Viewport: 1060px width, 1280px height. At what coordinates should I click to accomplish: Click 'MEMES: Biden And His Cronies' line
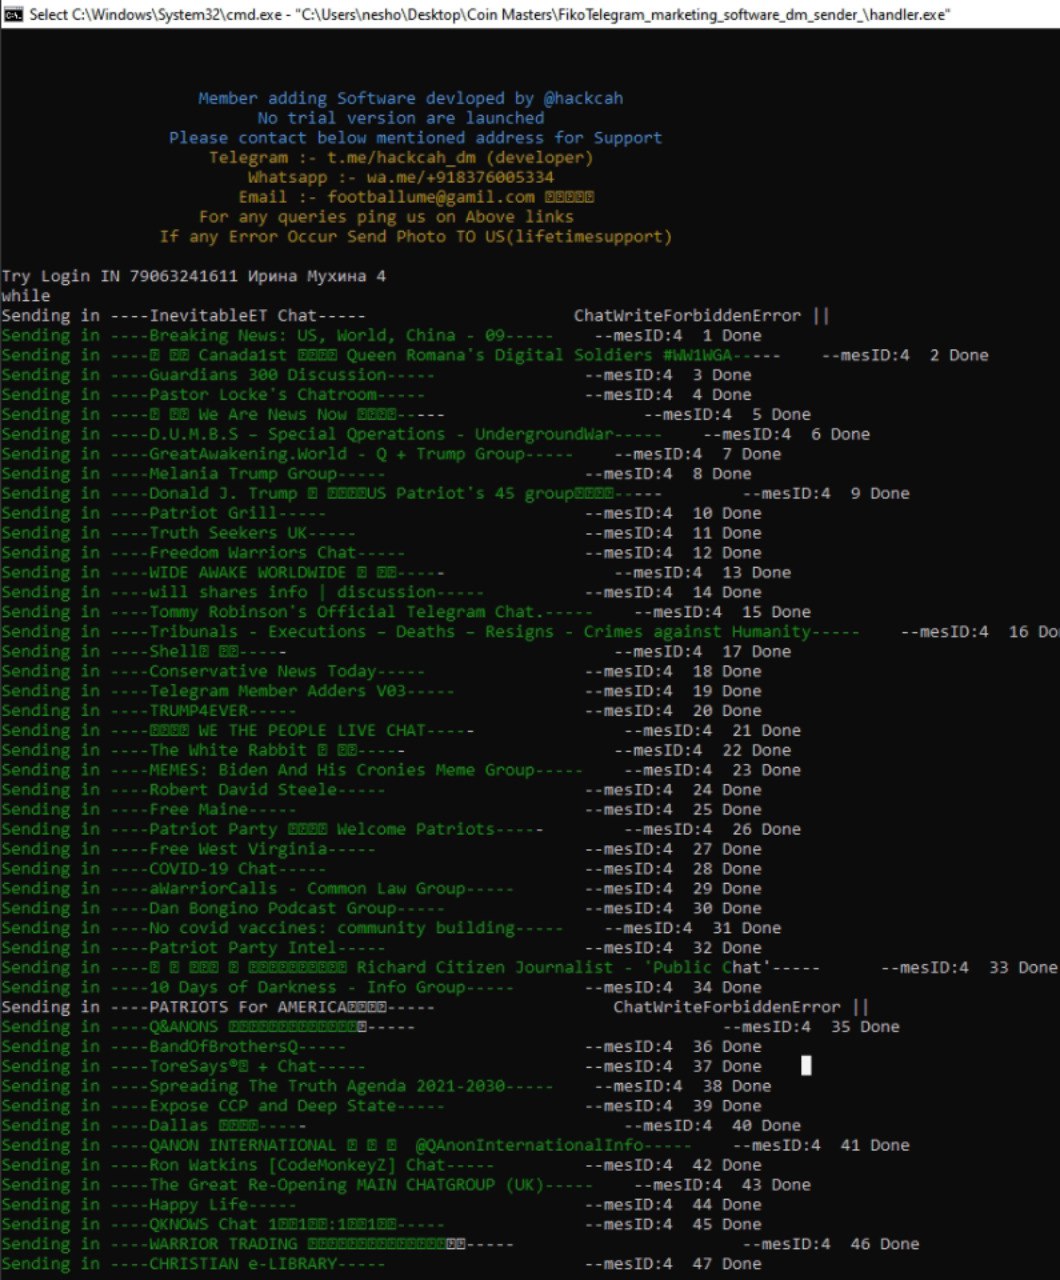401,770
